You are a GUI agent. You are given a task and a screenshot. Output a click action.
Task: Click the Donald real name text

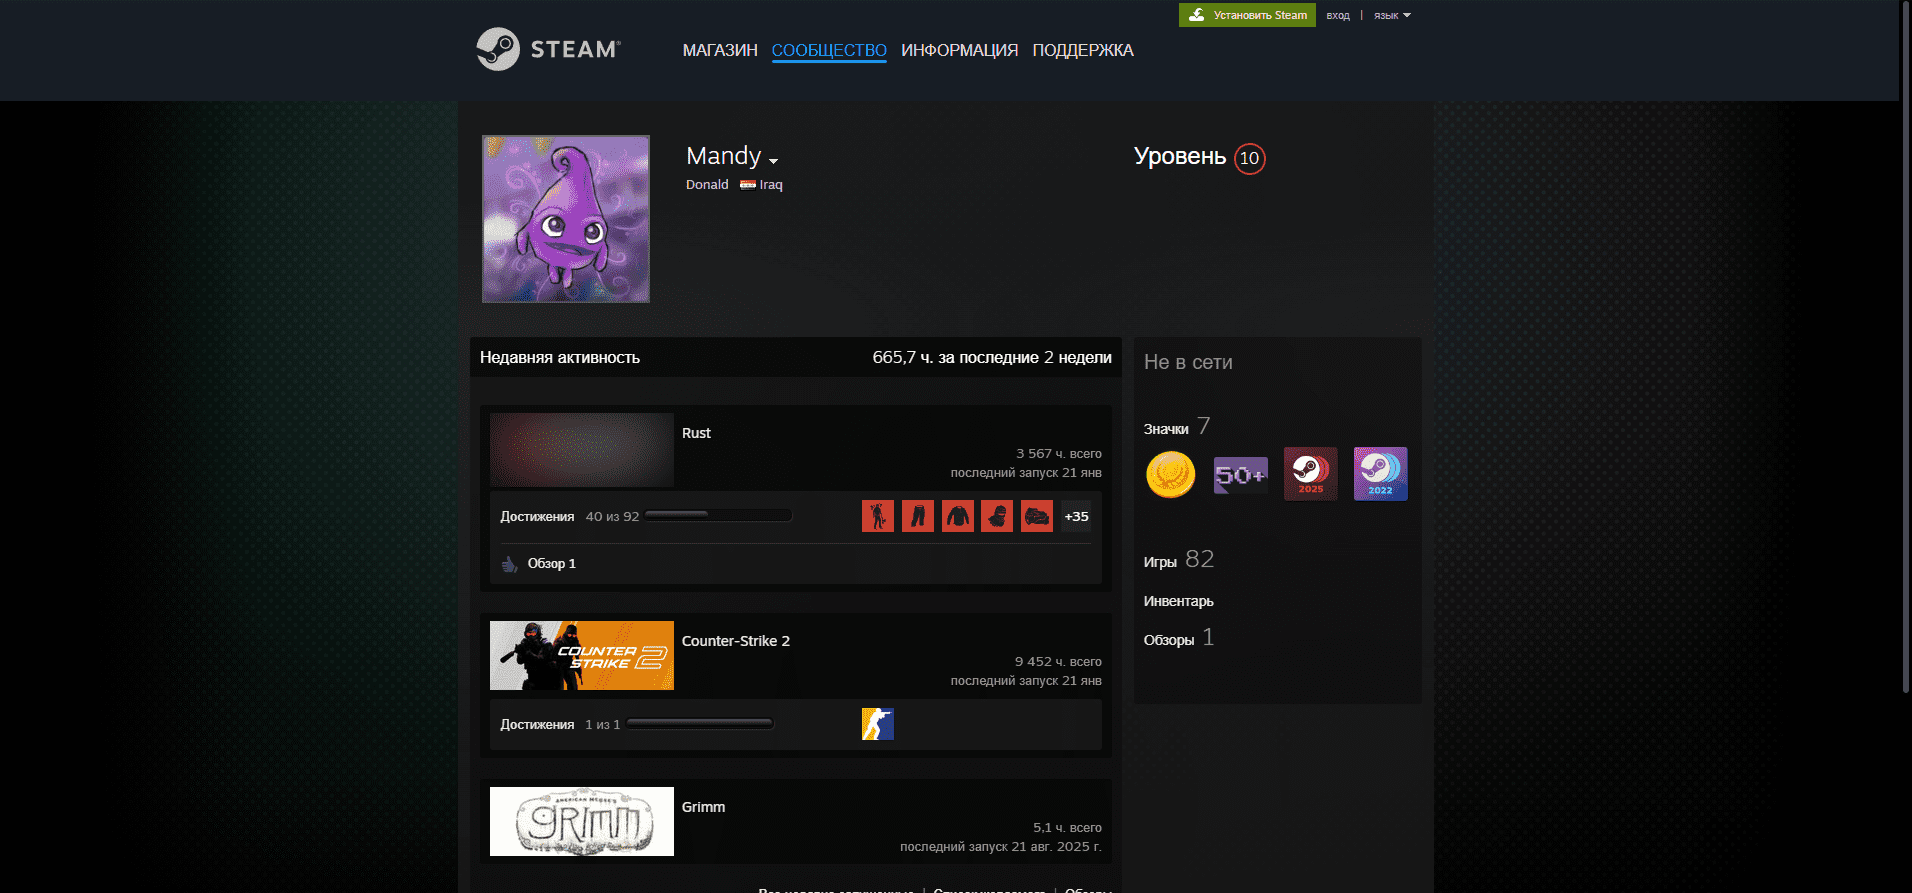(707, 185)
